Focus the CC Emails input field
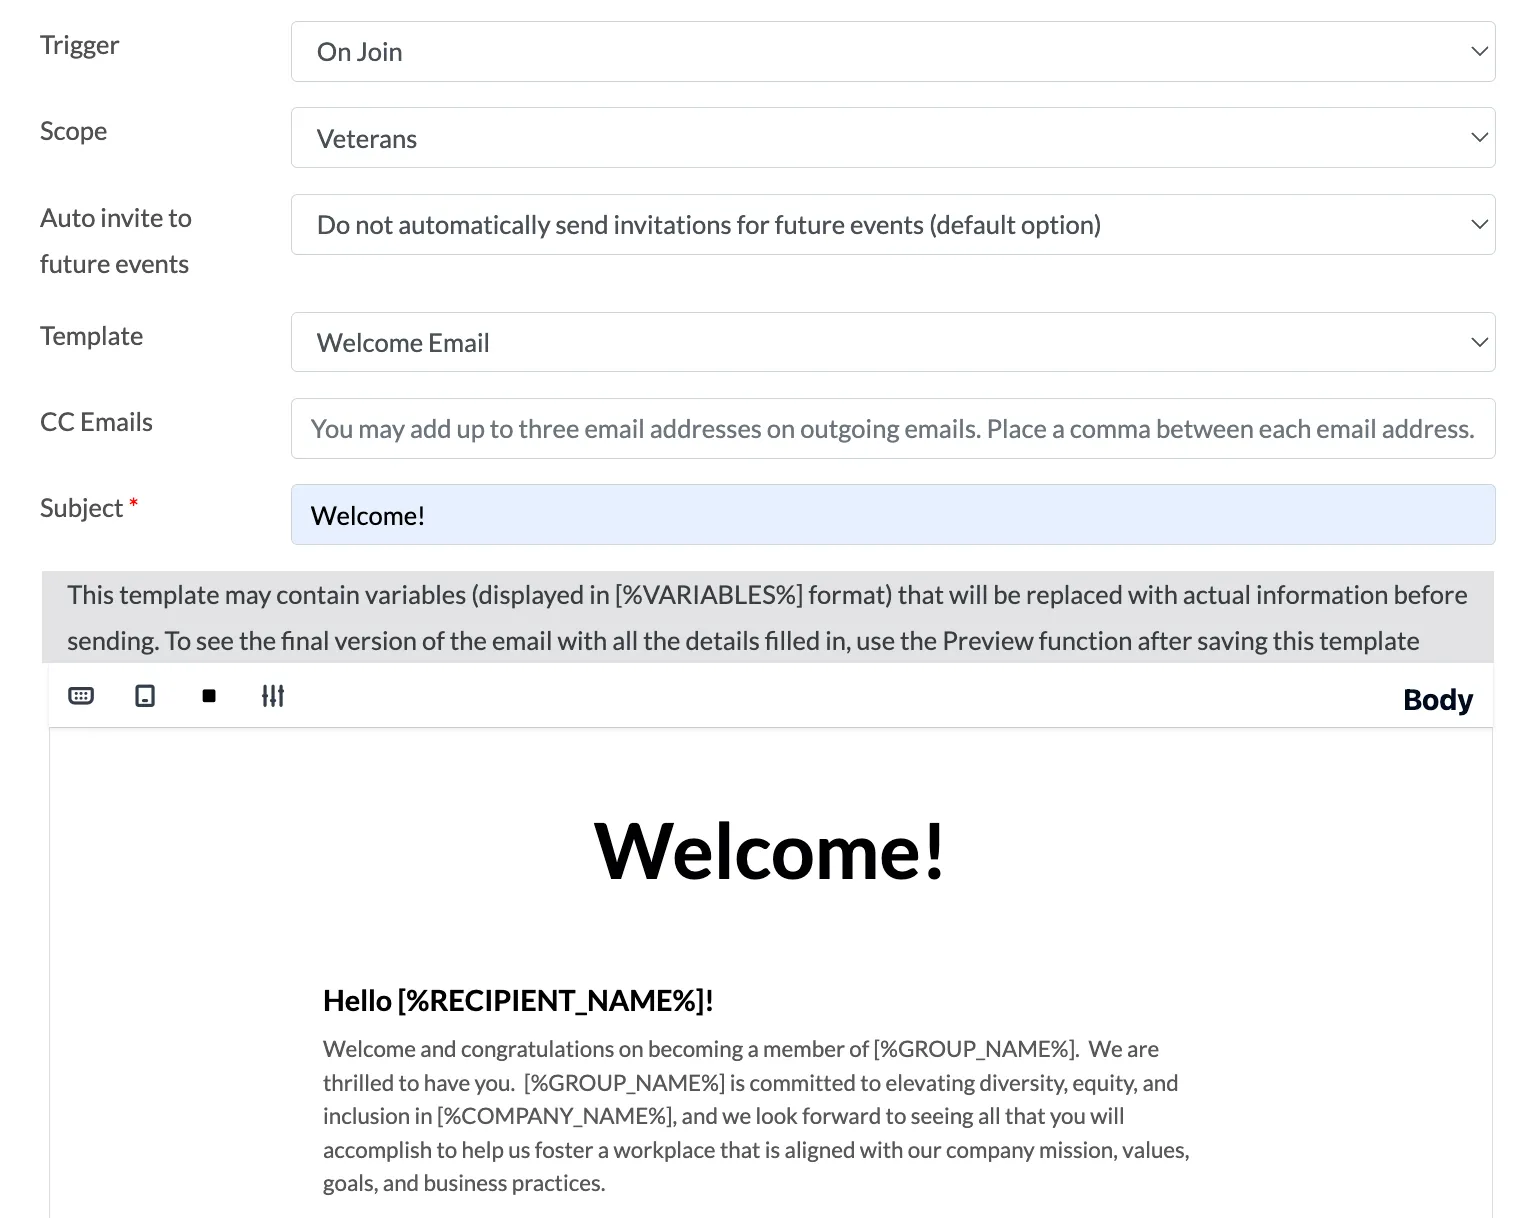1534x1218 pixels. coord(893,429)
